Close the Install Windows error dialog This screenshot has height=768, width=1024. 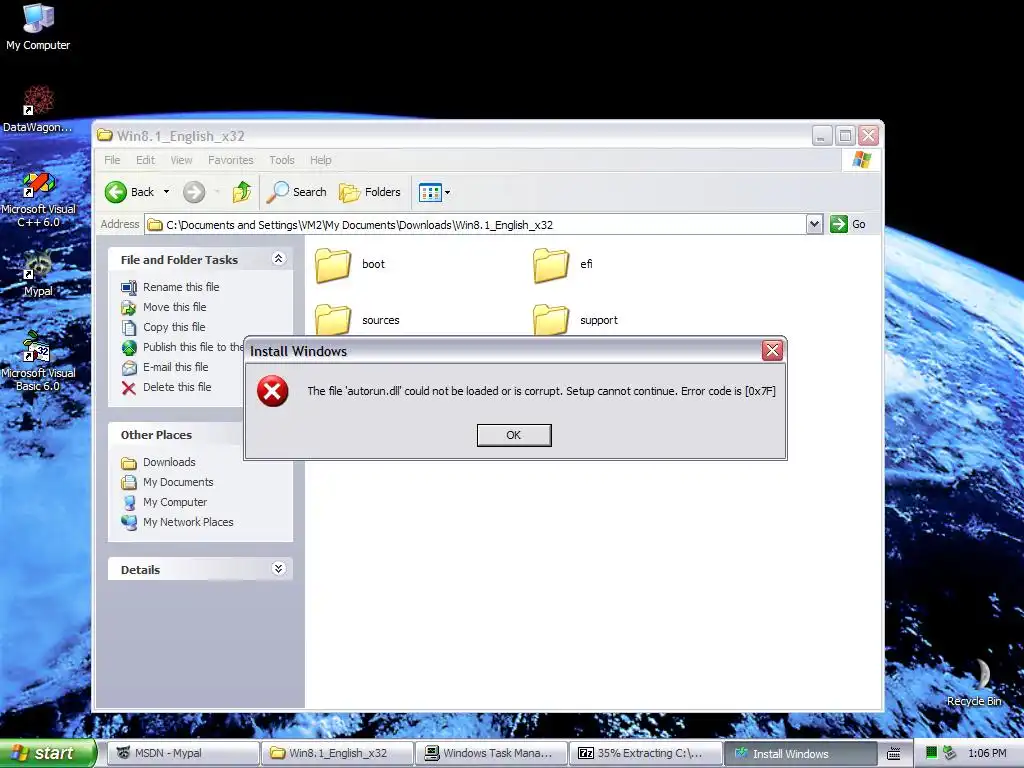[772, 351]
